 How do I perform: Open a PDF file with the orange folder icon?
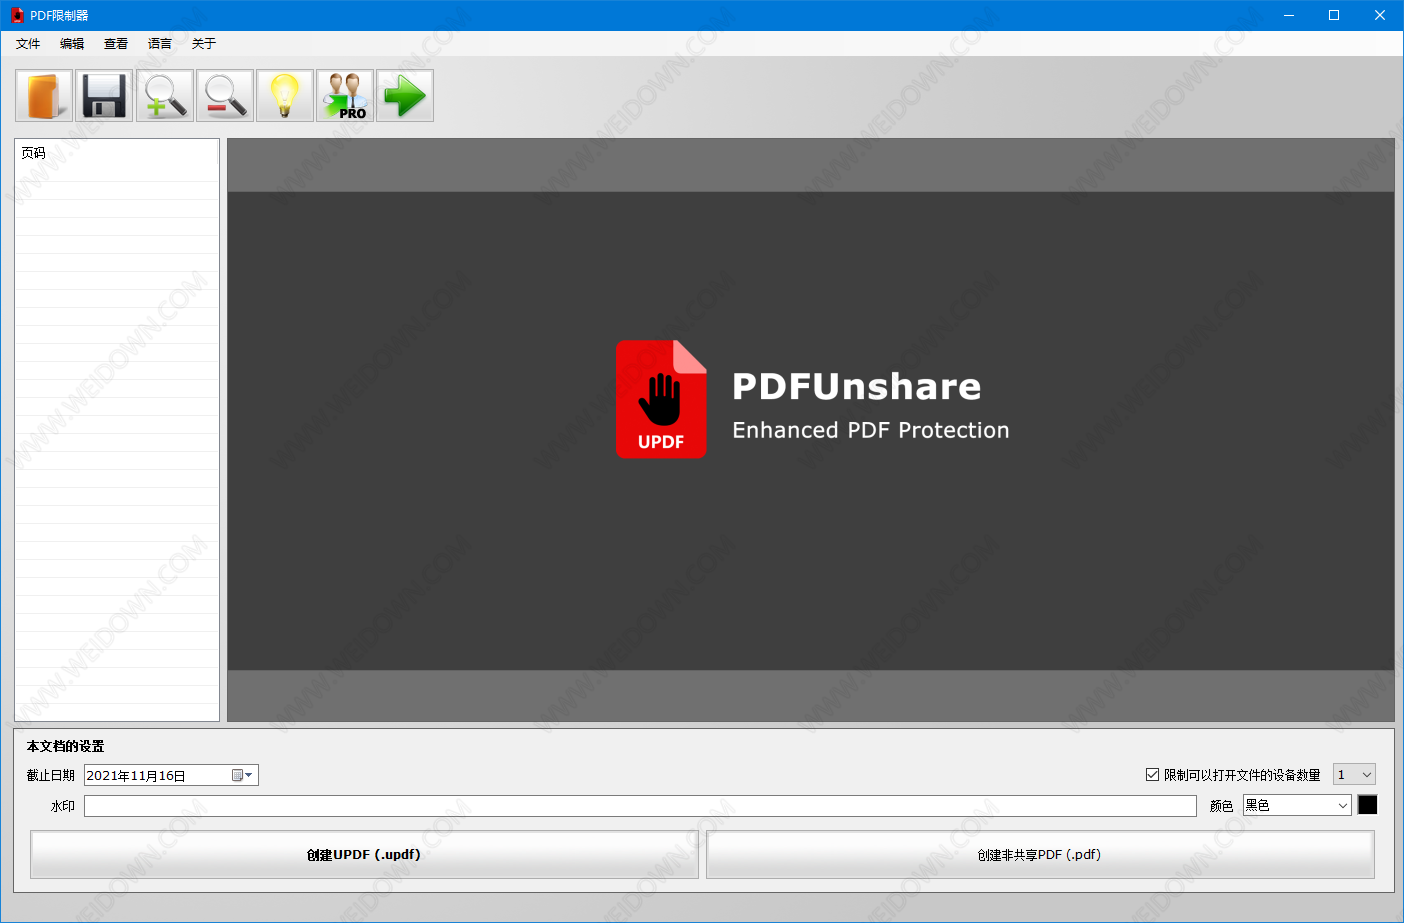(44, 96)
